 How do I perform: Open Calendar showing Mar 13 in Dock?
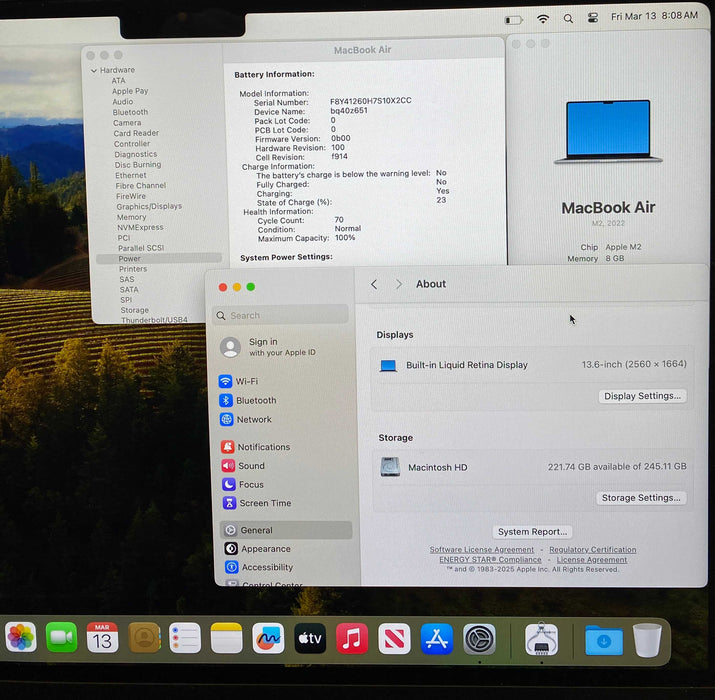click(102, 637)
